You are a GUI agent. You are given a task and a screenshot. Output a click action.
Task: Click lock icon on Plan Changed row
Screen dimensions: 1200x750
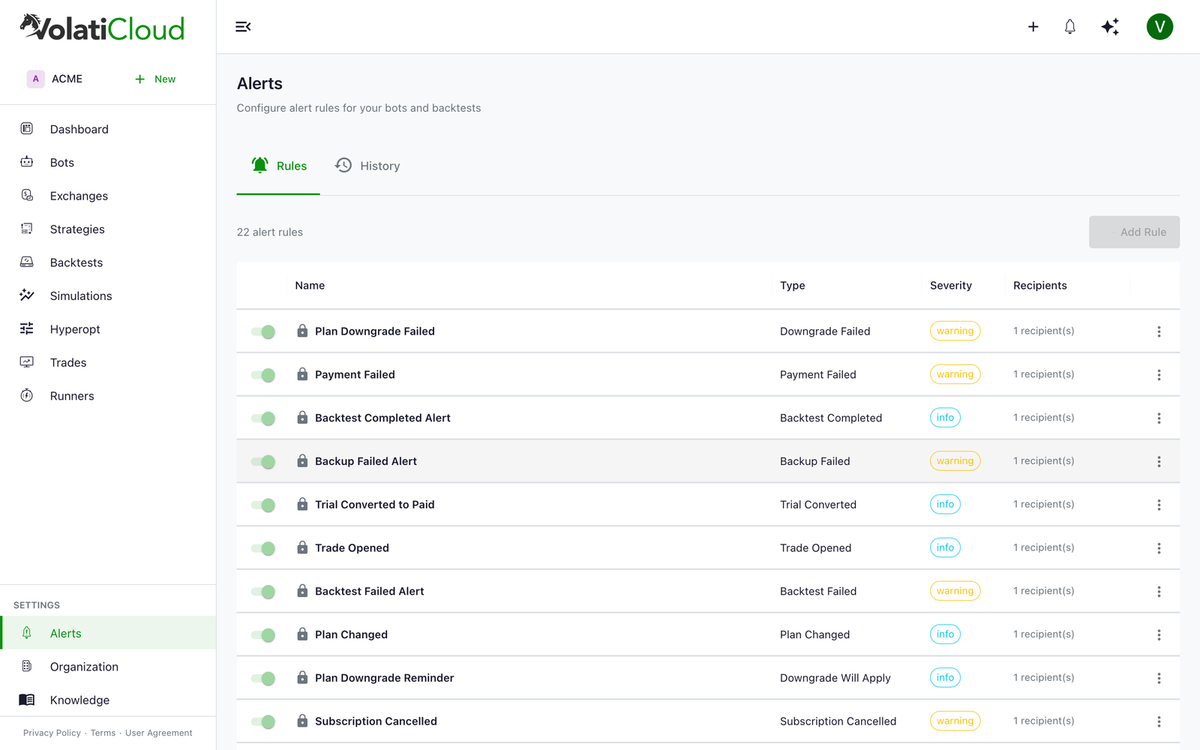[x=302, y=634]
